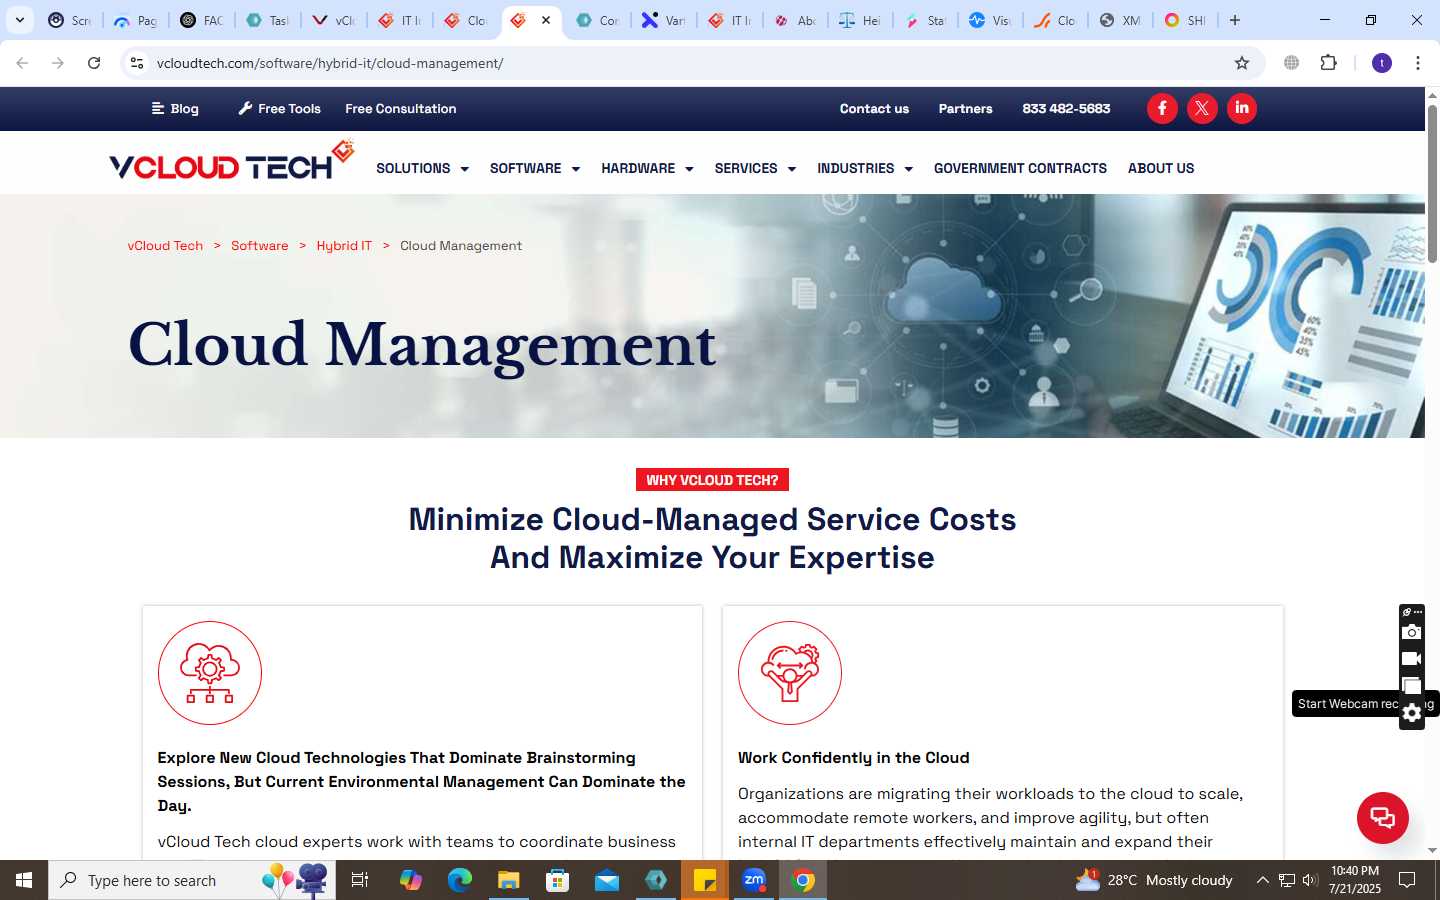The width and height of the screenshot is (1440, 900).
Task: Close the active Cloud Management tab
Action: [x=546, y=20]
